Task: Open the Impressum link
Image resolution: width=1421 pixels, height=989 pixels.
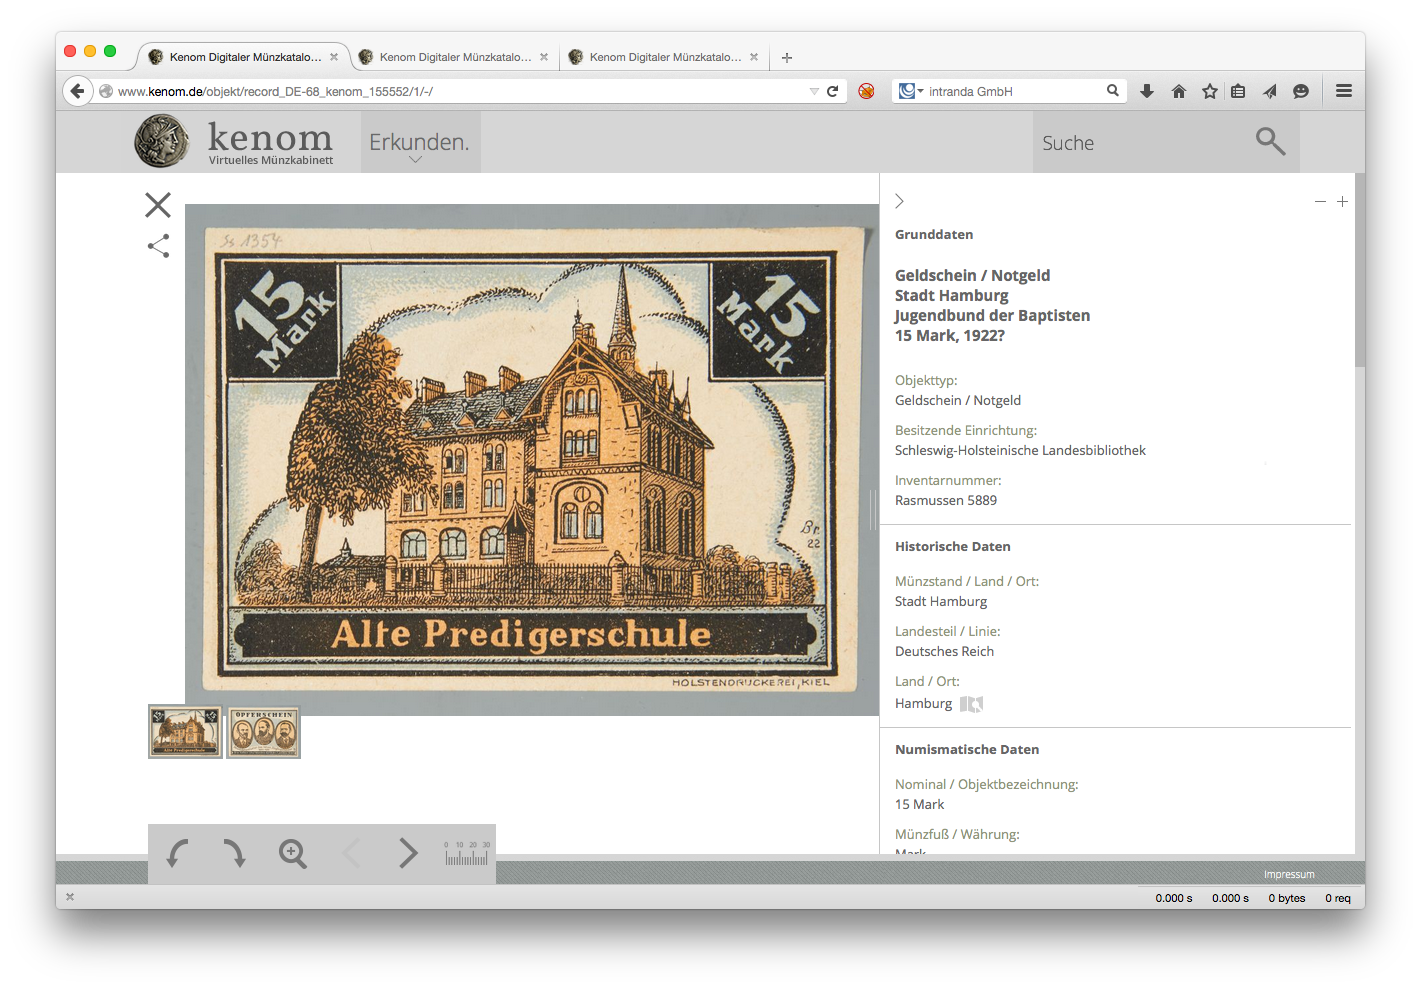Action: (x=1289, y=874)
